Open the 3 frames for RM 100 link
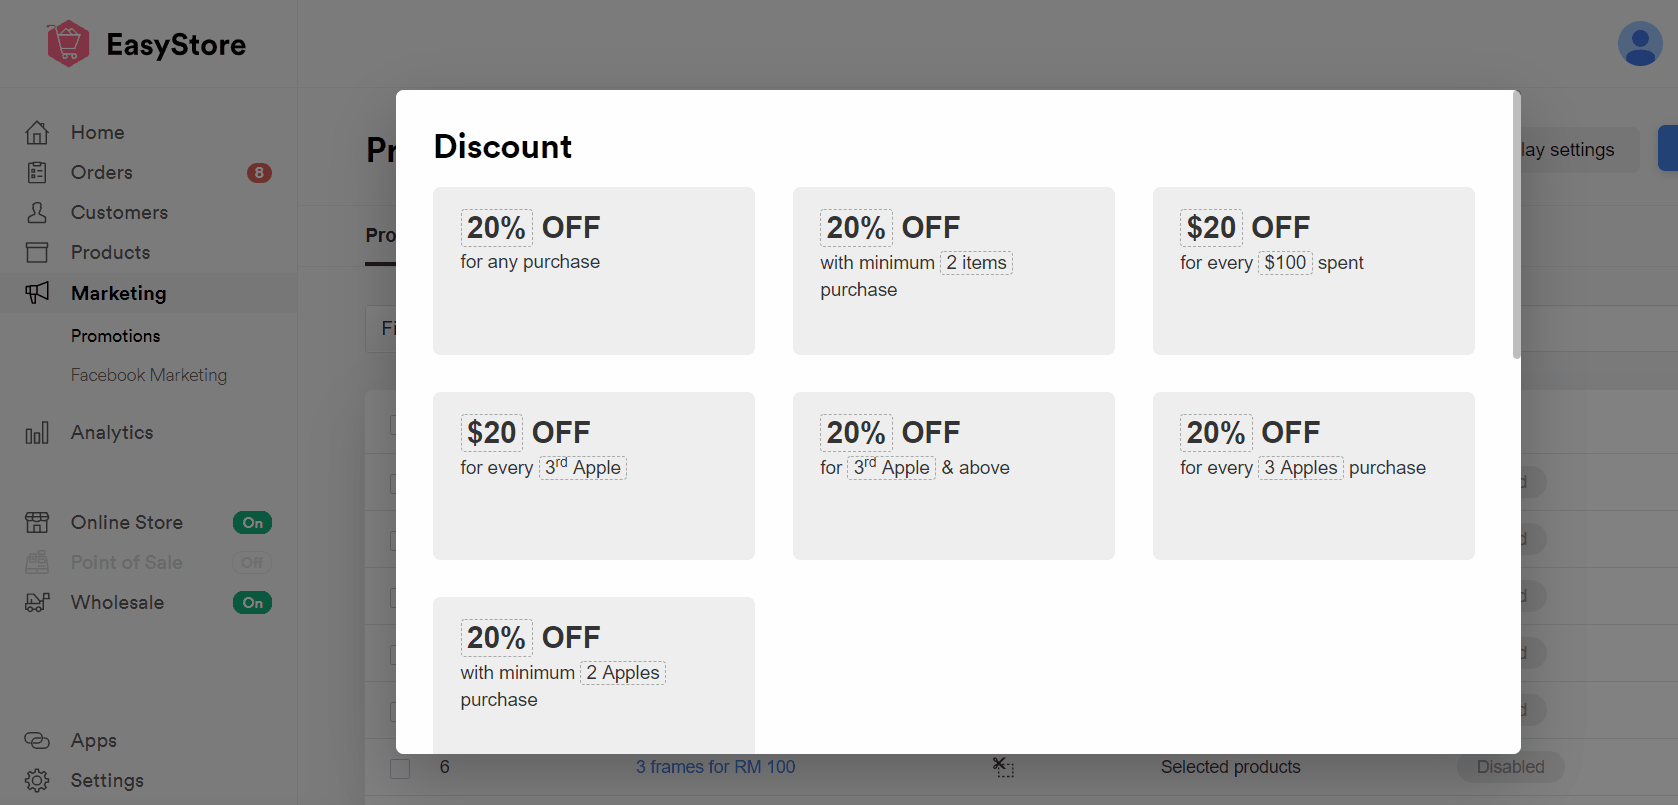The width and height of the screenshot is (1678, 805). point(716,767)
